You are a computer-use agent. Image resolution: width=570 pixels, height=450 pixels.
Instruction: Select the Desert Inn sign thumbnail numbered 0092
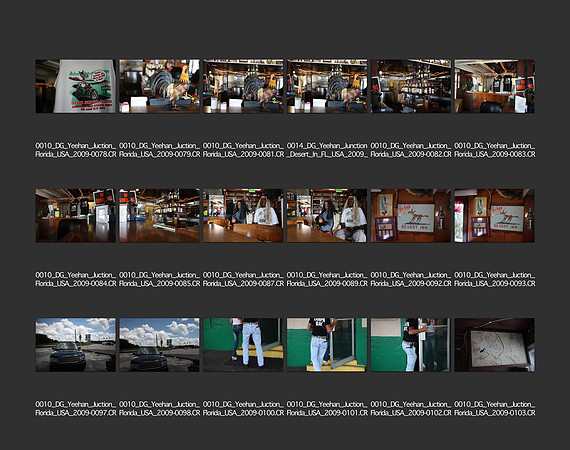point(411,216)
